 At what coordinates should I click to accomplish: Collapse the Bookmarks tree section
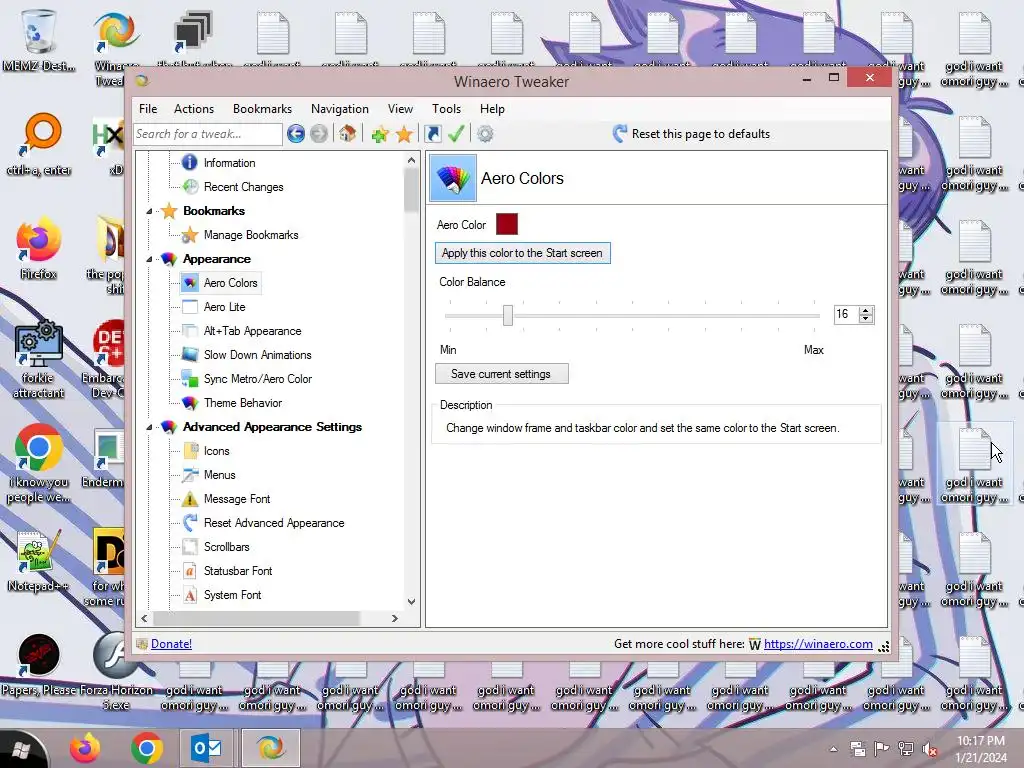[149, 211]
